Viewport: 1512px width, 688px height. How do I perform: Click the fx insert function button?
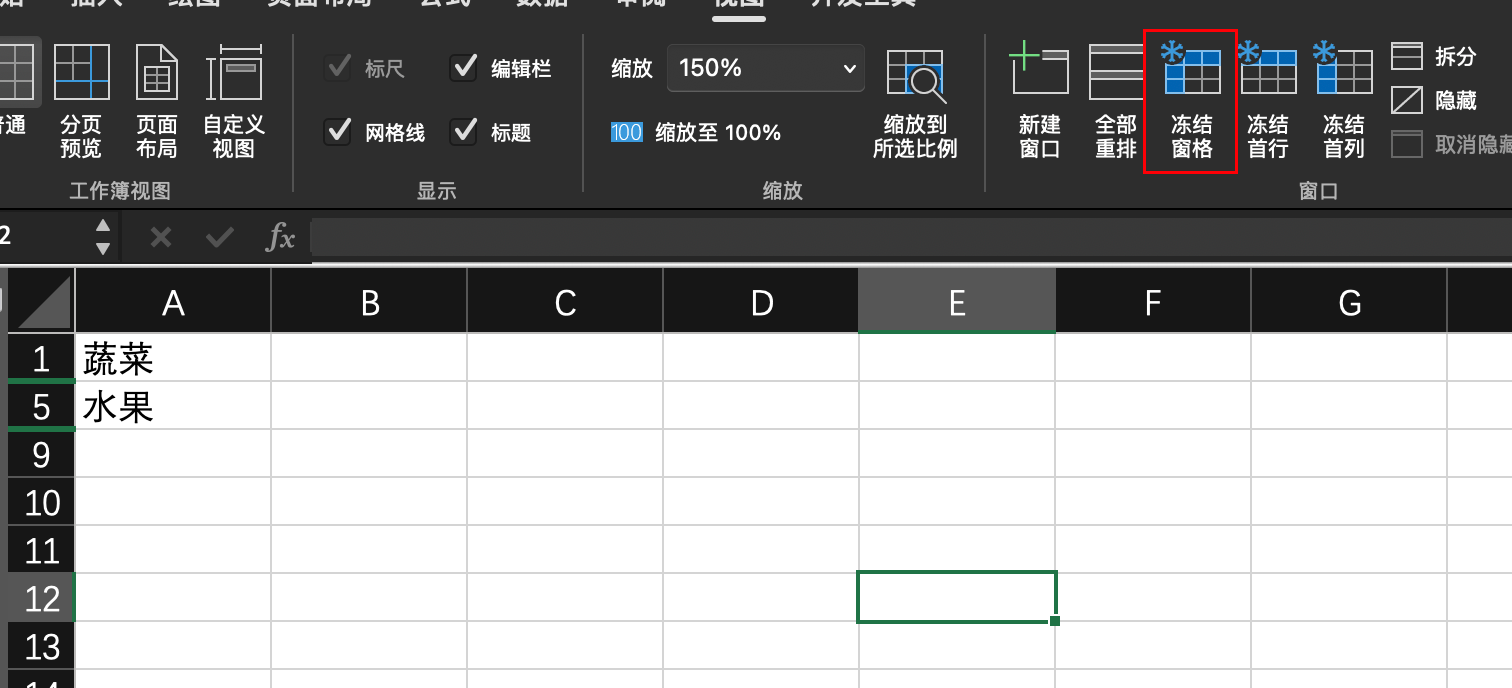point(279,238)
